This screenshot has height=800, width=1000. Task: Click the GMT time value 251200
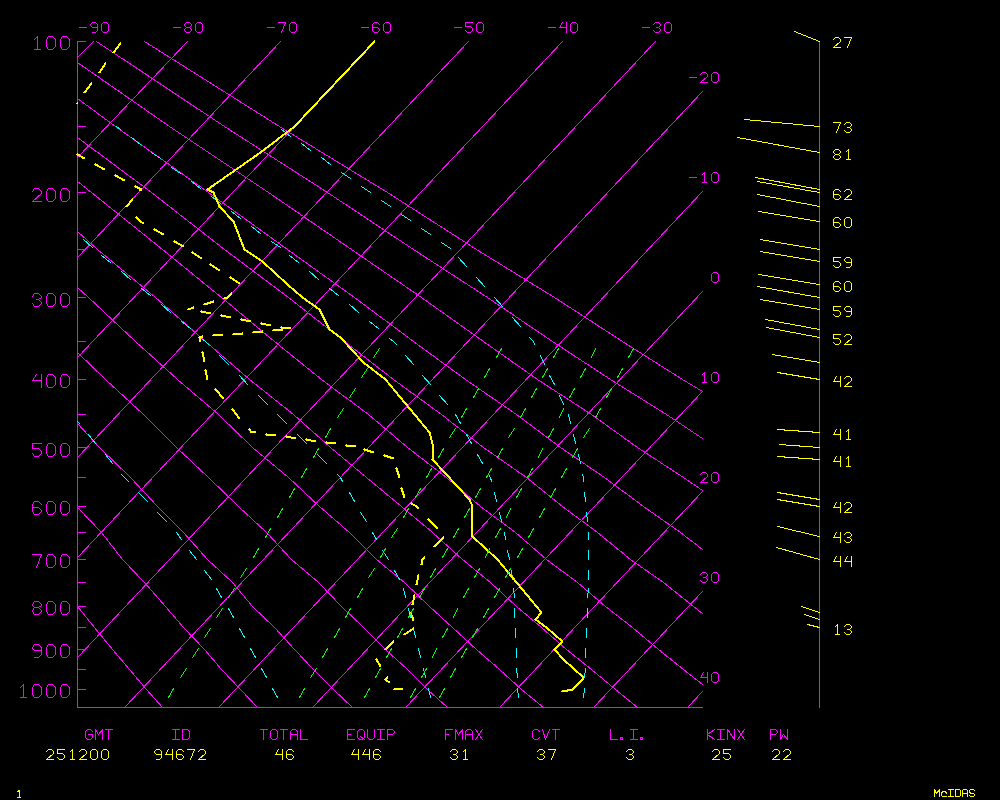(77, 755)
